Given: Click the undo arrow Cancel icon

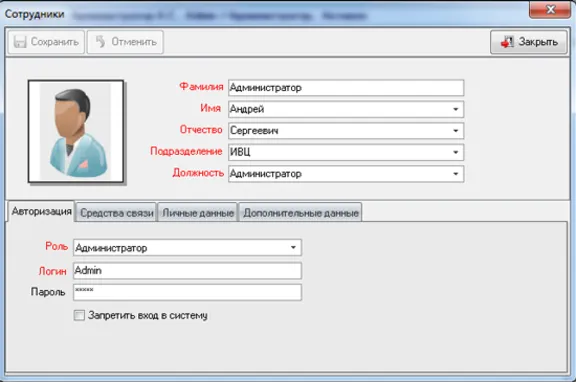Looking at the screenshot, I should click(101, 42).
